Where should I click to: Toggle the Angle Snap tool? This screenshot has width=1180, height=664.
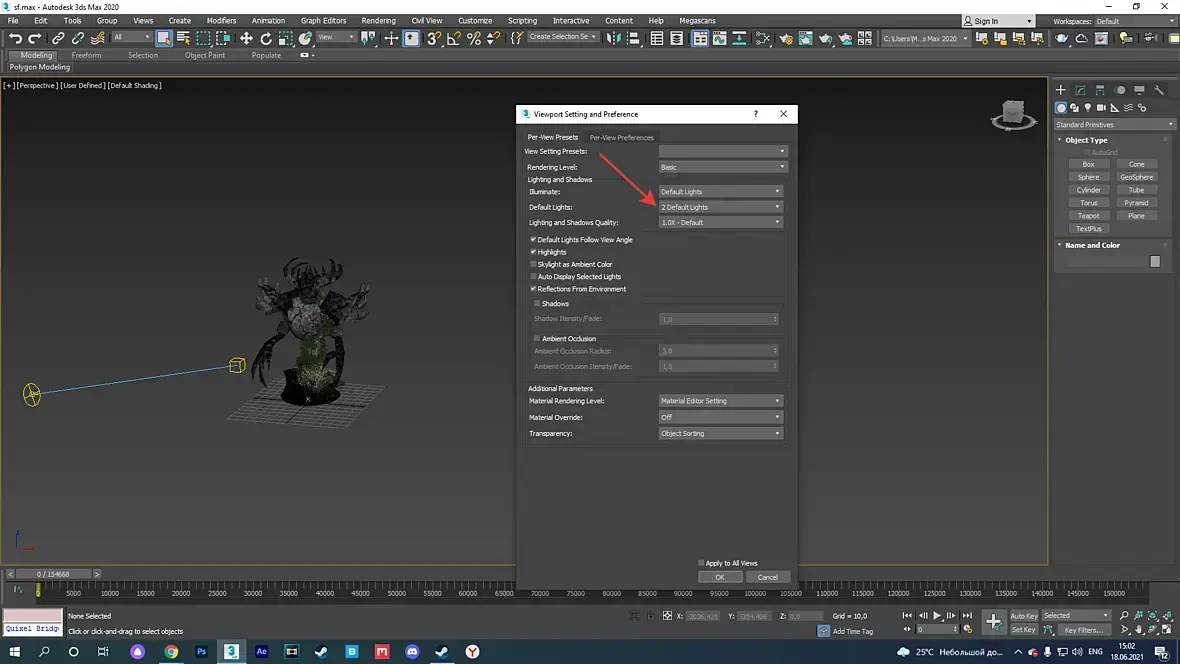click(x=454, y=38)
